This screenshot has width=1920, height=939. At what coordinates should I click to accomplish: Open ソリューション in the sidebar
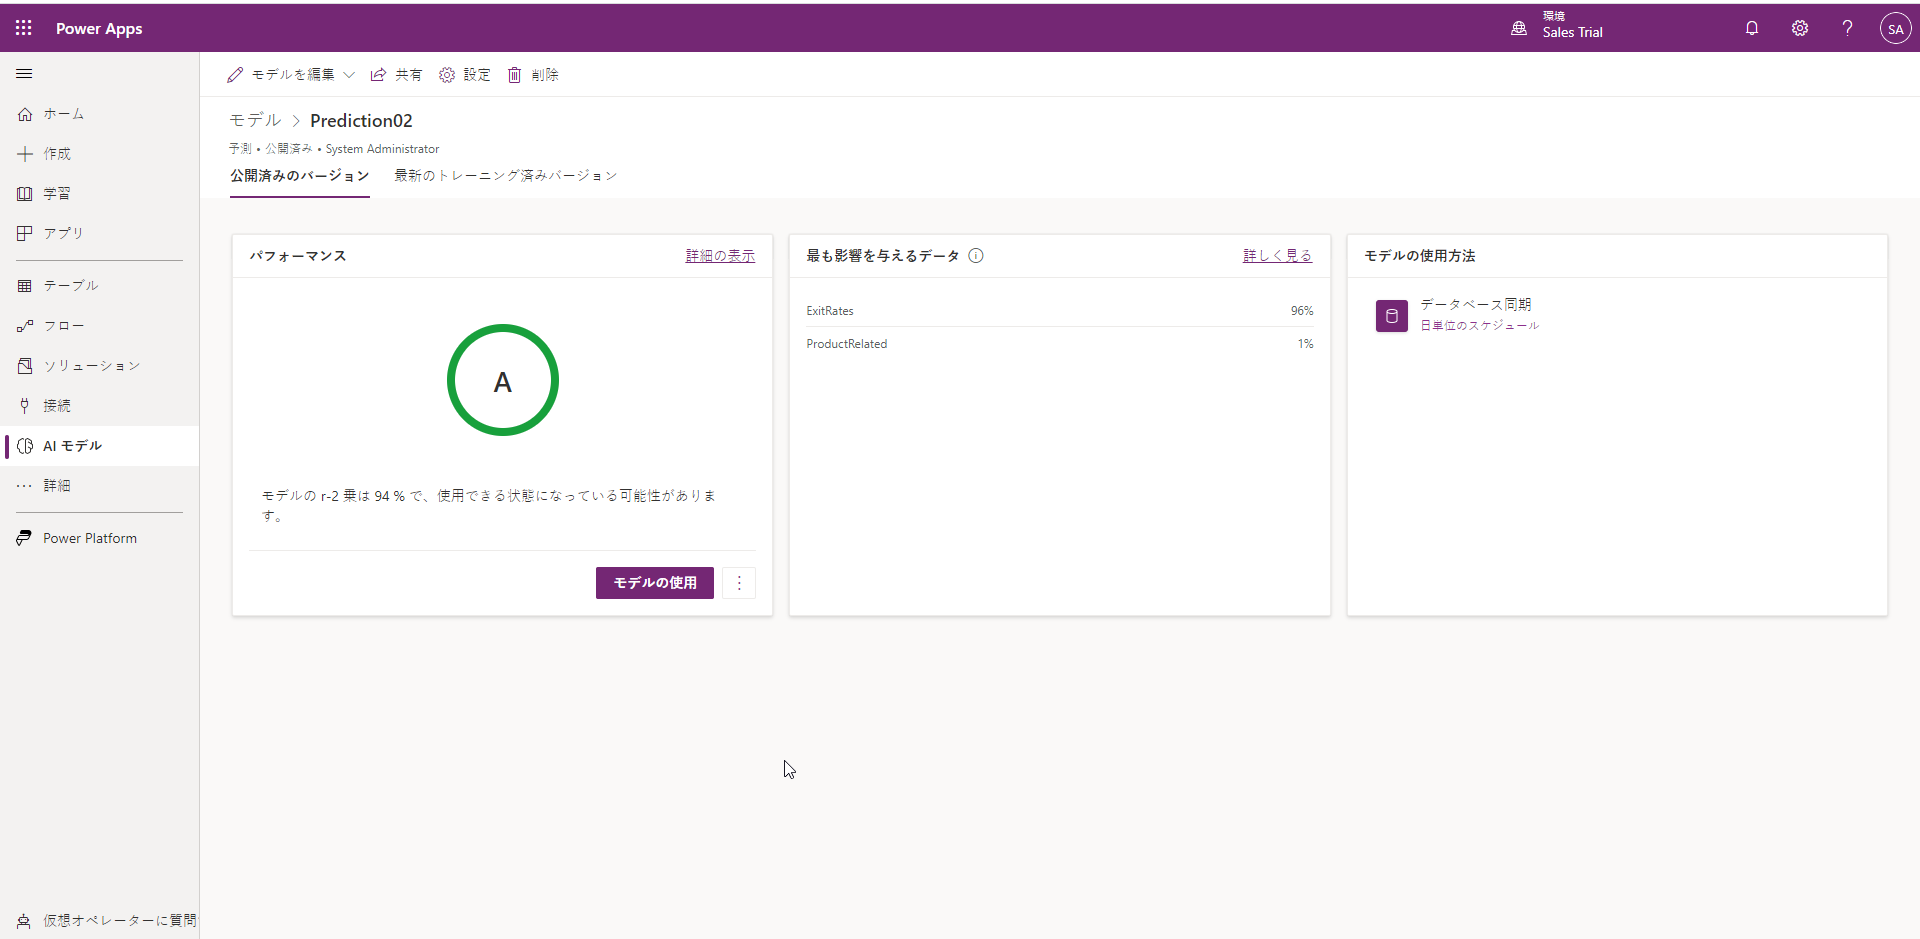(100, 366)
